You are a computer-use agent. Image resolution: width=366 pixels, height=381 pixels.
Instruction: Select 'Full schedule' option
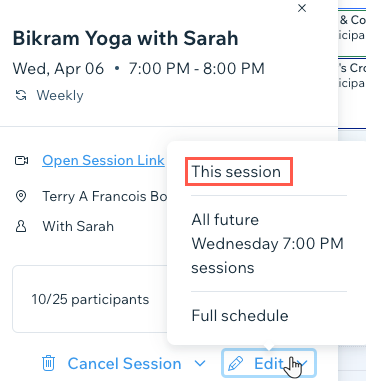tap(240, 316)
